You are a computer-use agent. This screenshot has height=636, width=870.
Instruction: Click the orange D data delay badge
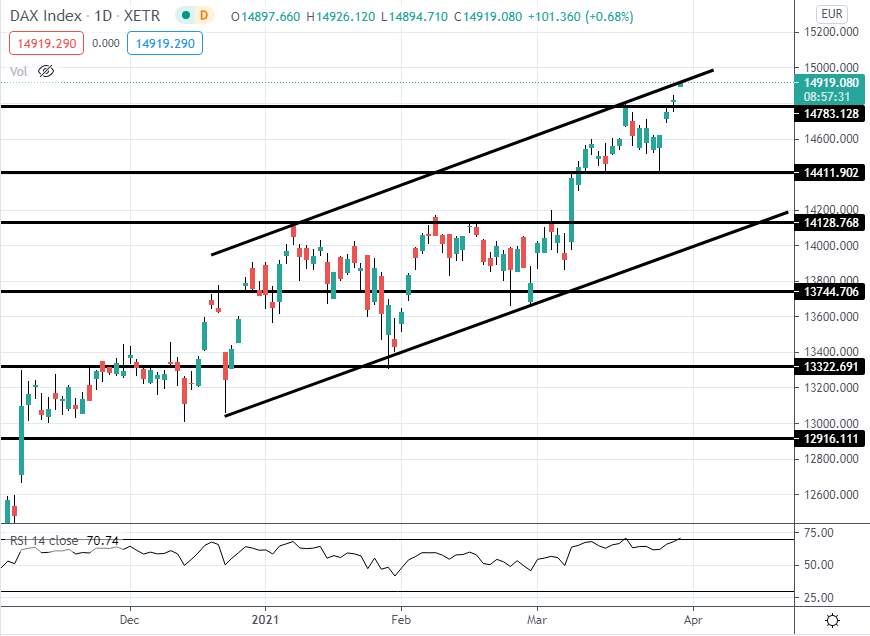[204, 16]
